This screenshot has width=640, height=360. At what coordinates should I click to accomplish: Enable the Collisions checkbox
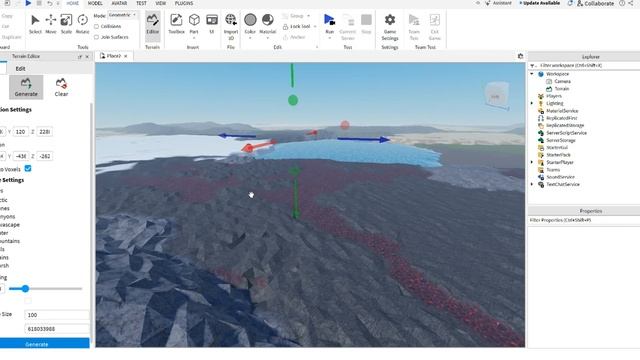click(97, 26)
